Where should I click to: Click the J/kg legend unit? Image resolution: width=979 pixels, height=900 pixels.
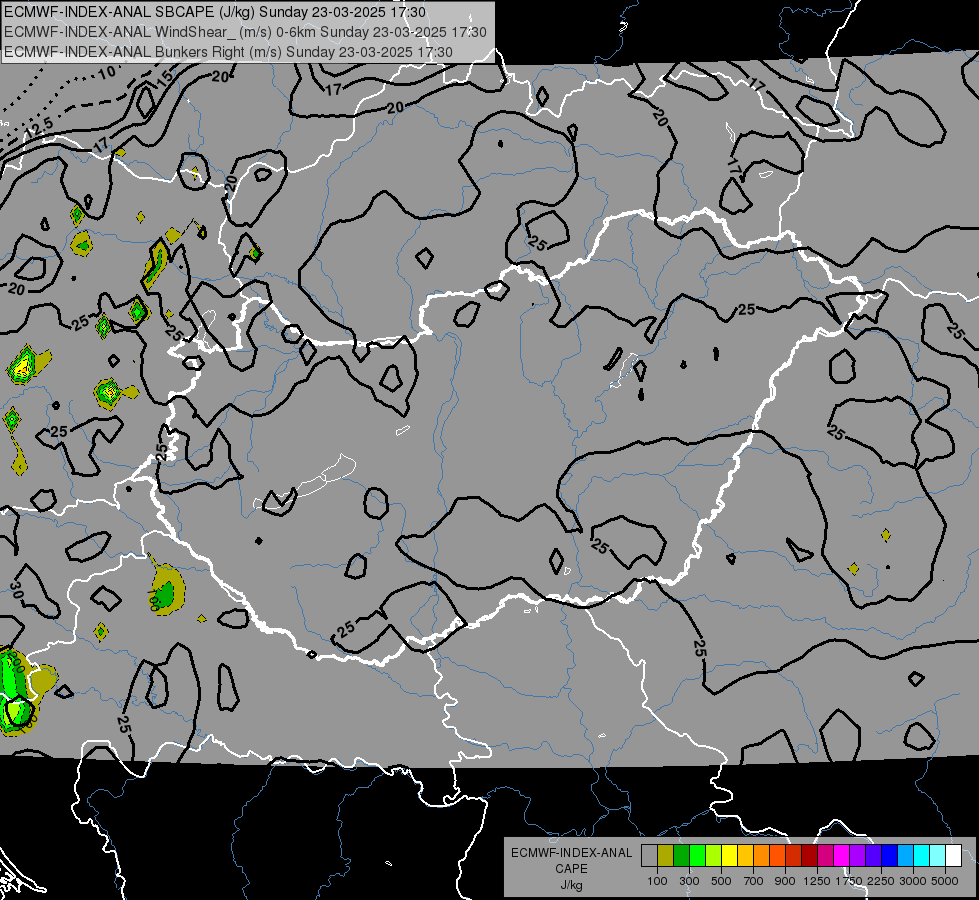[571, 885]
